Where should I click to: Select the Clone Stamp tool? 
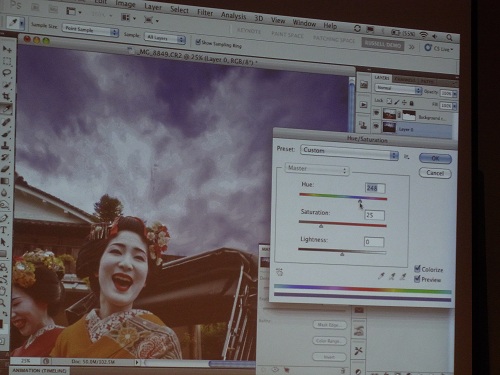(6, 145)
